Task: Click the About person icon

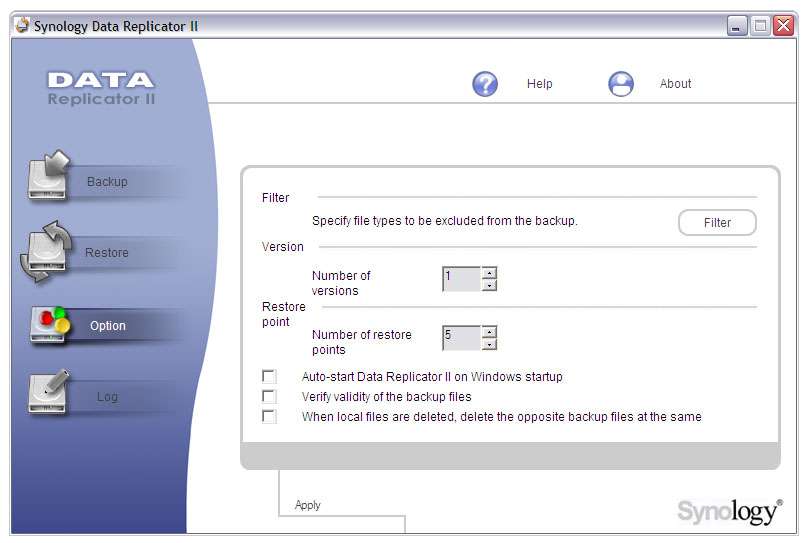Action: coord(621,84)
